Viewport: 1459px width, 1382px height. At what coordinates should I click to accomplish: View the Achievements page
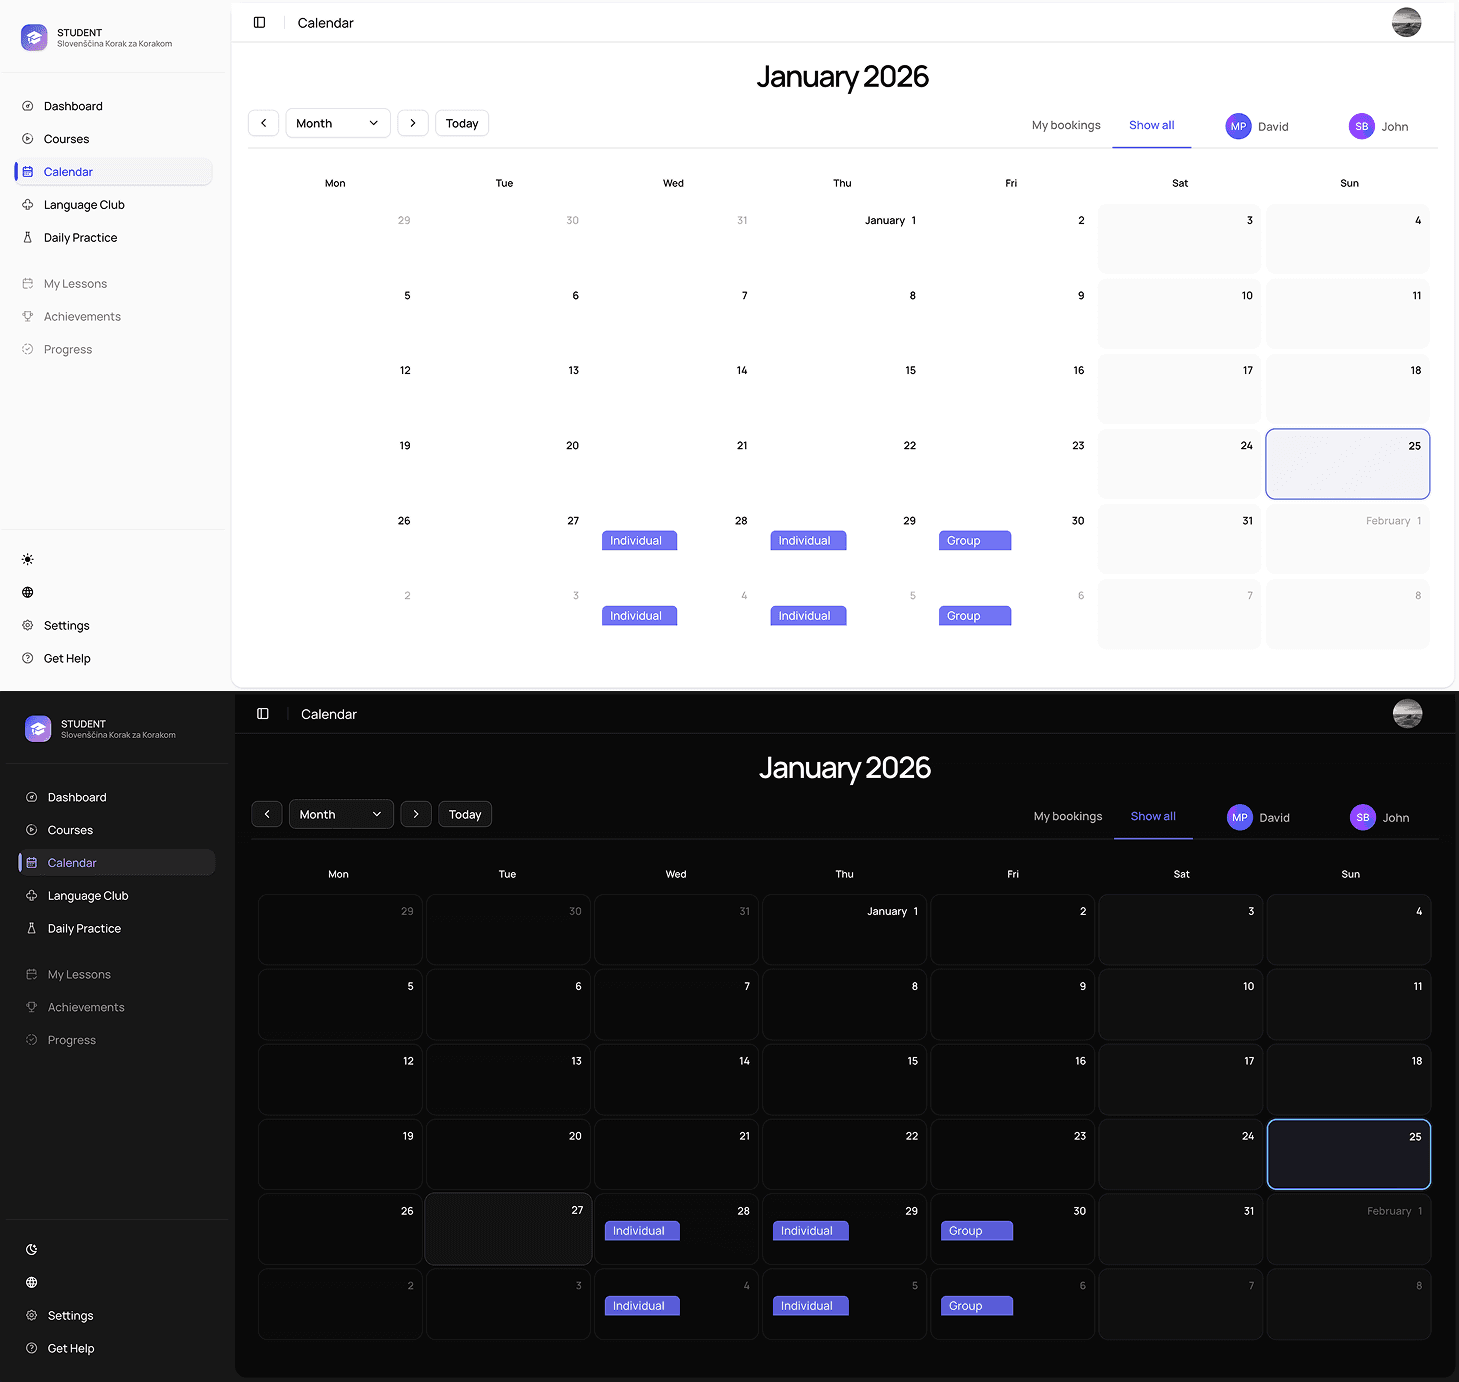(x=82, y=316)
